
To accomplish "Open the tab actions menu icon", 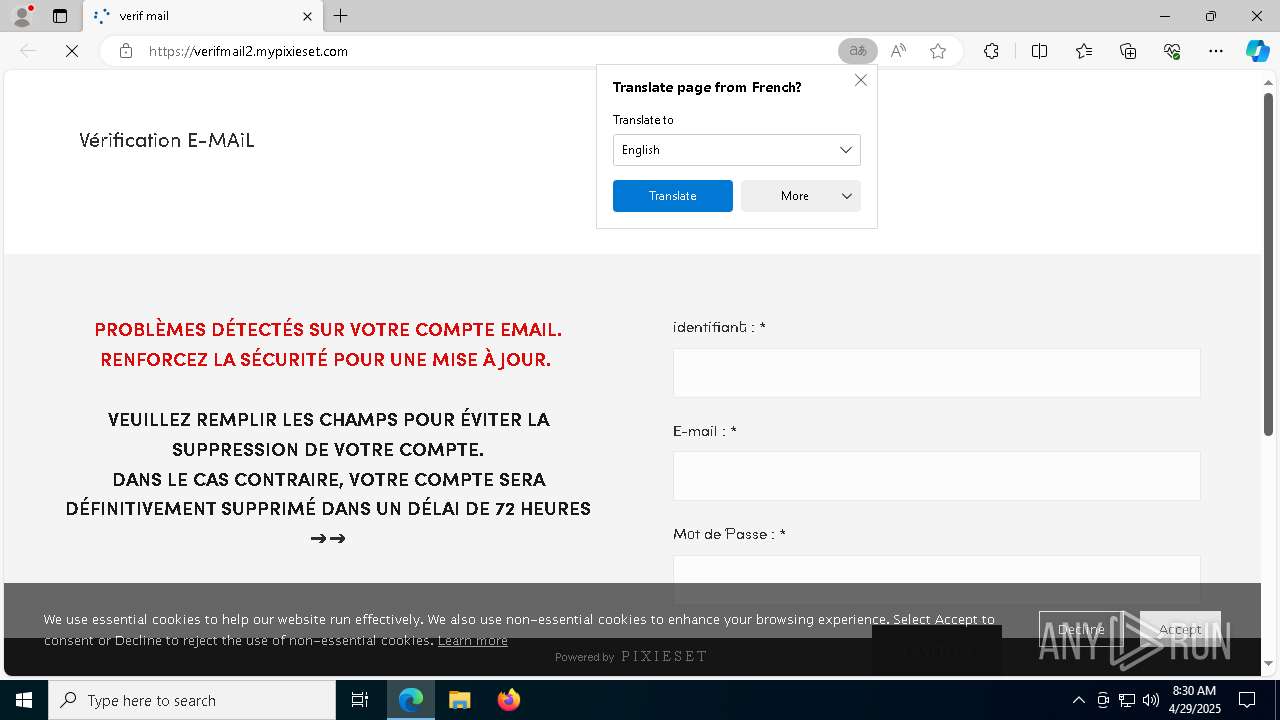I will point(60,16).
